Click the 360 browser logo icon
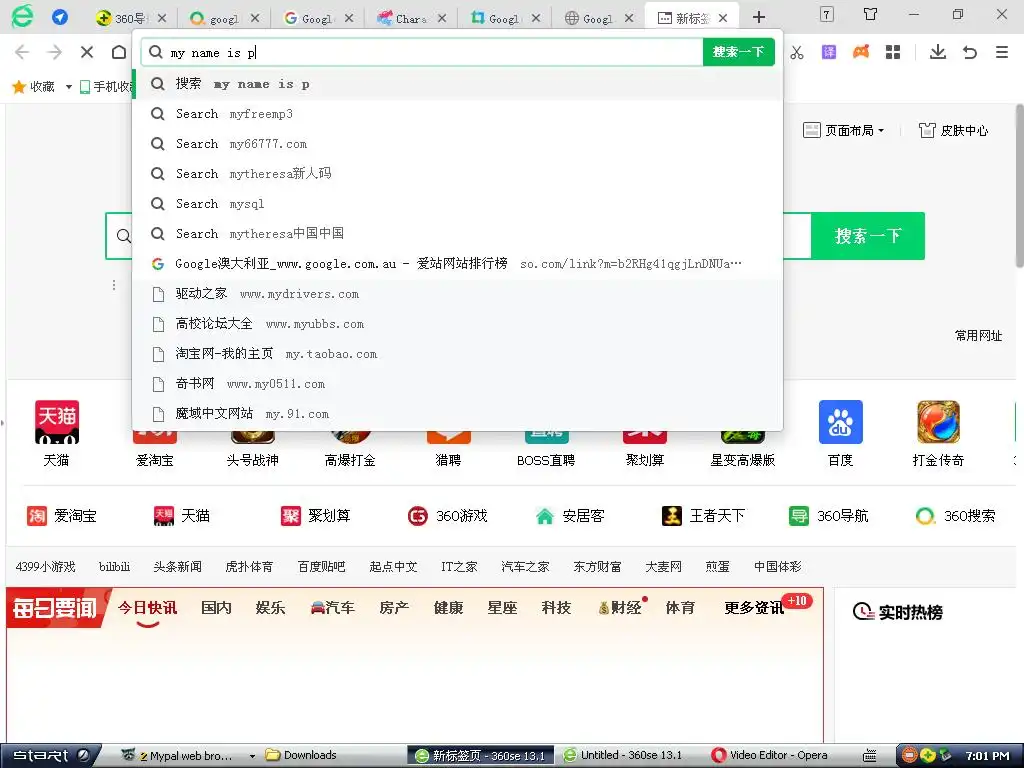Viewport: 1024px width, 768px height. 22,16
